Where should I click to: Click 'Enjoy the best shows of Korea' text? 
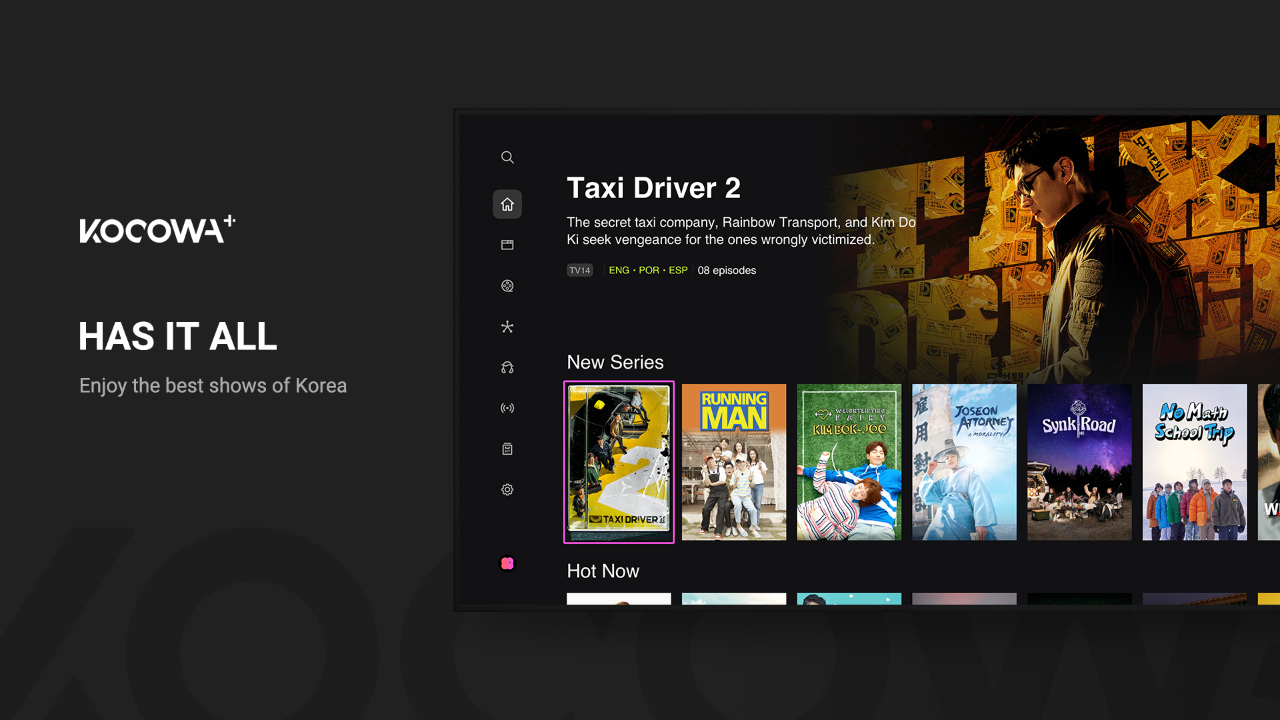(x=213, y=385)
